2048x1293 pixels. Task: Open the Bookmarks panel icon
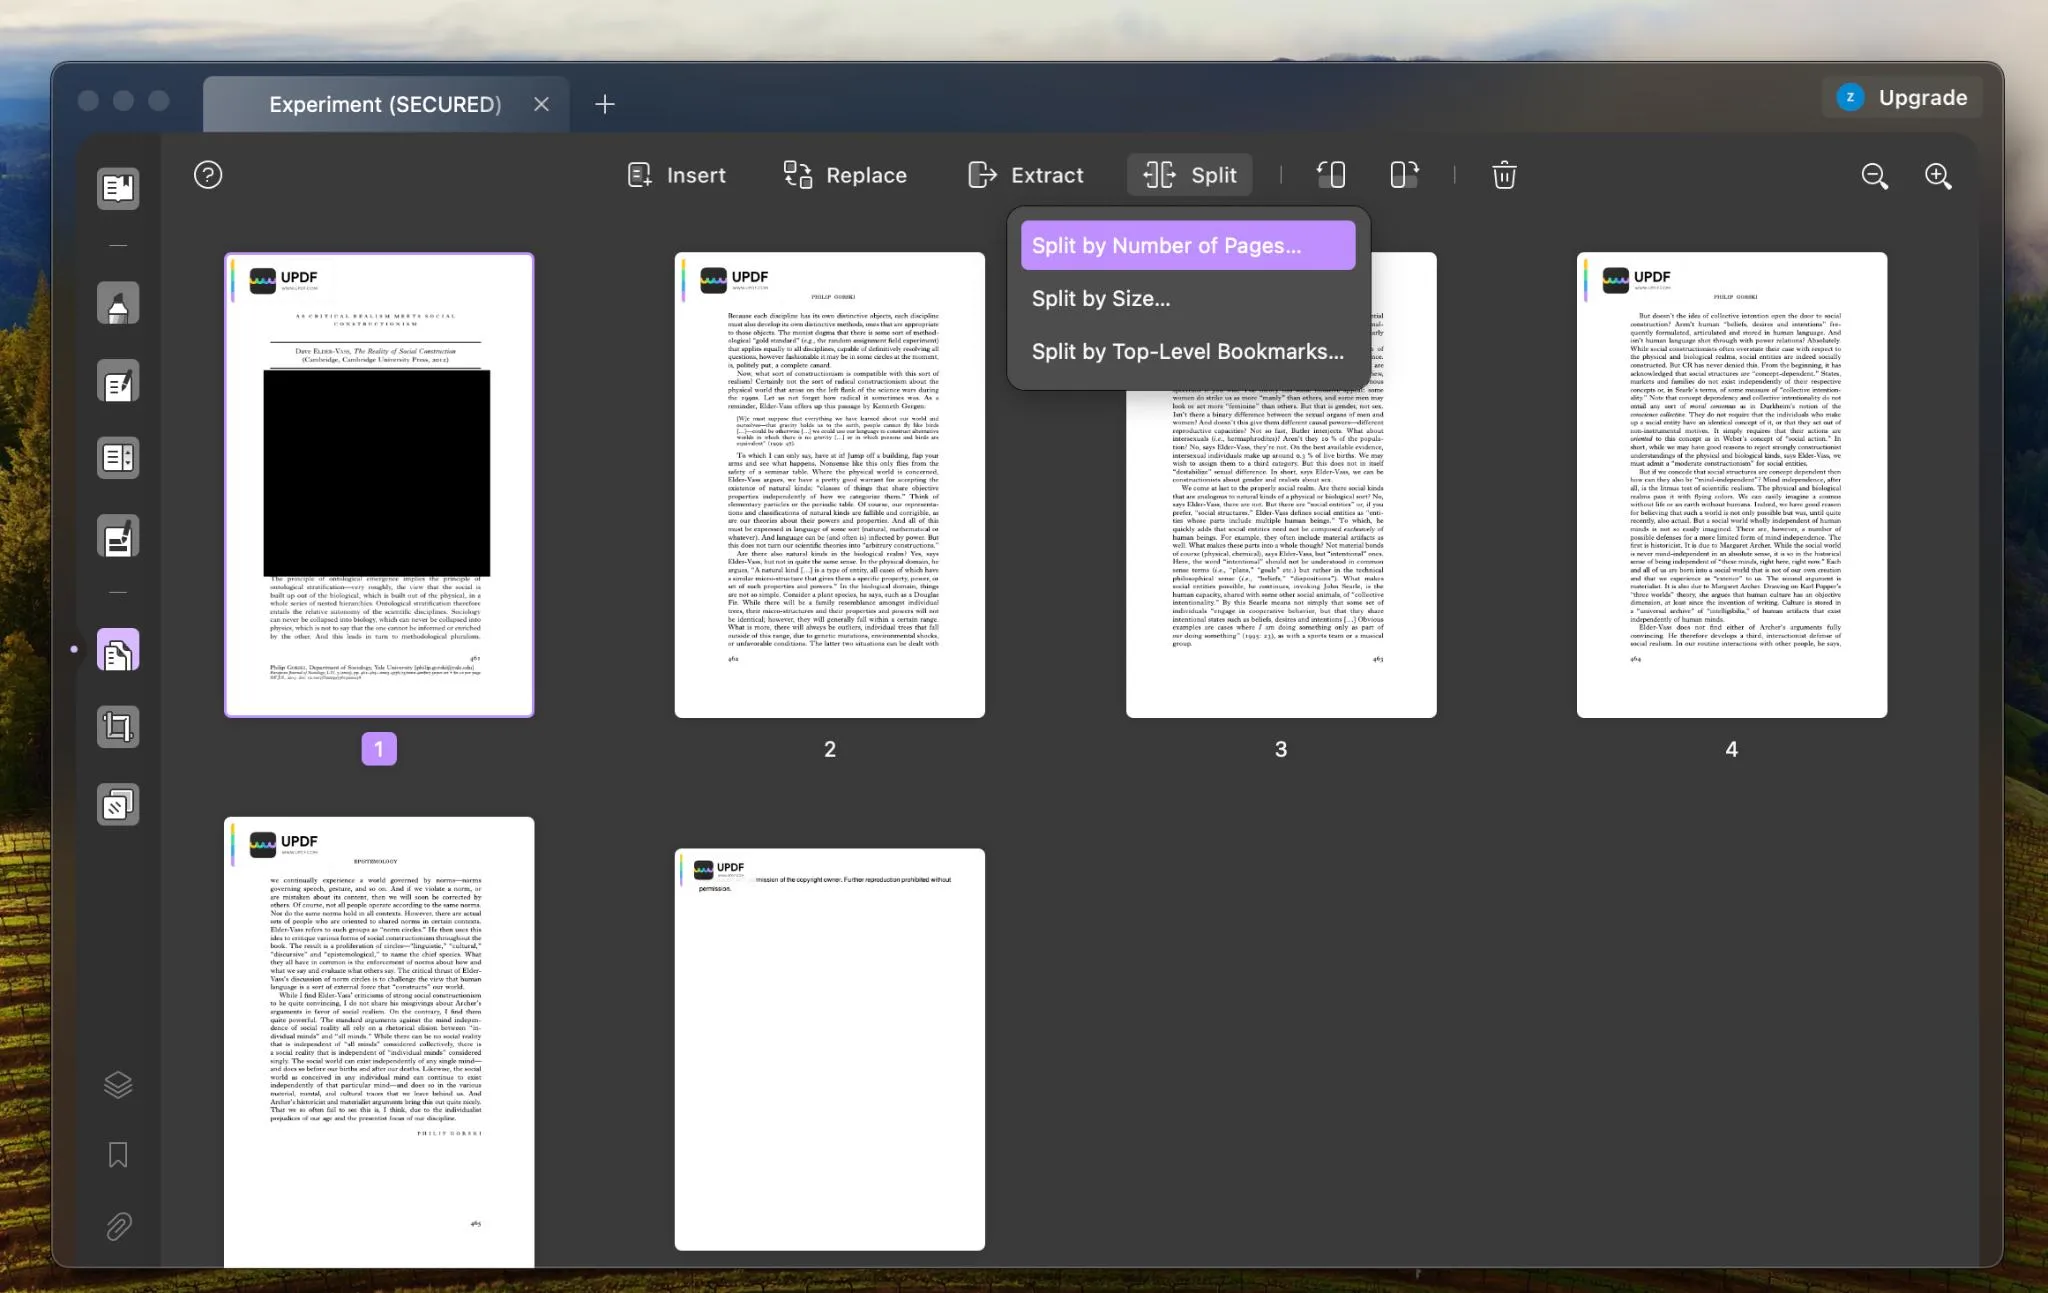click(x=118, y=1155)
